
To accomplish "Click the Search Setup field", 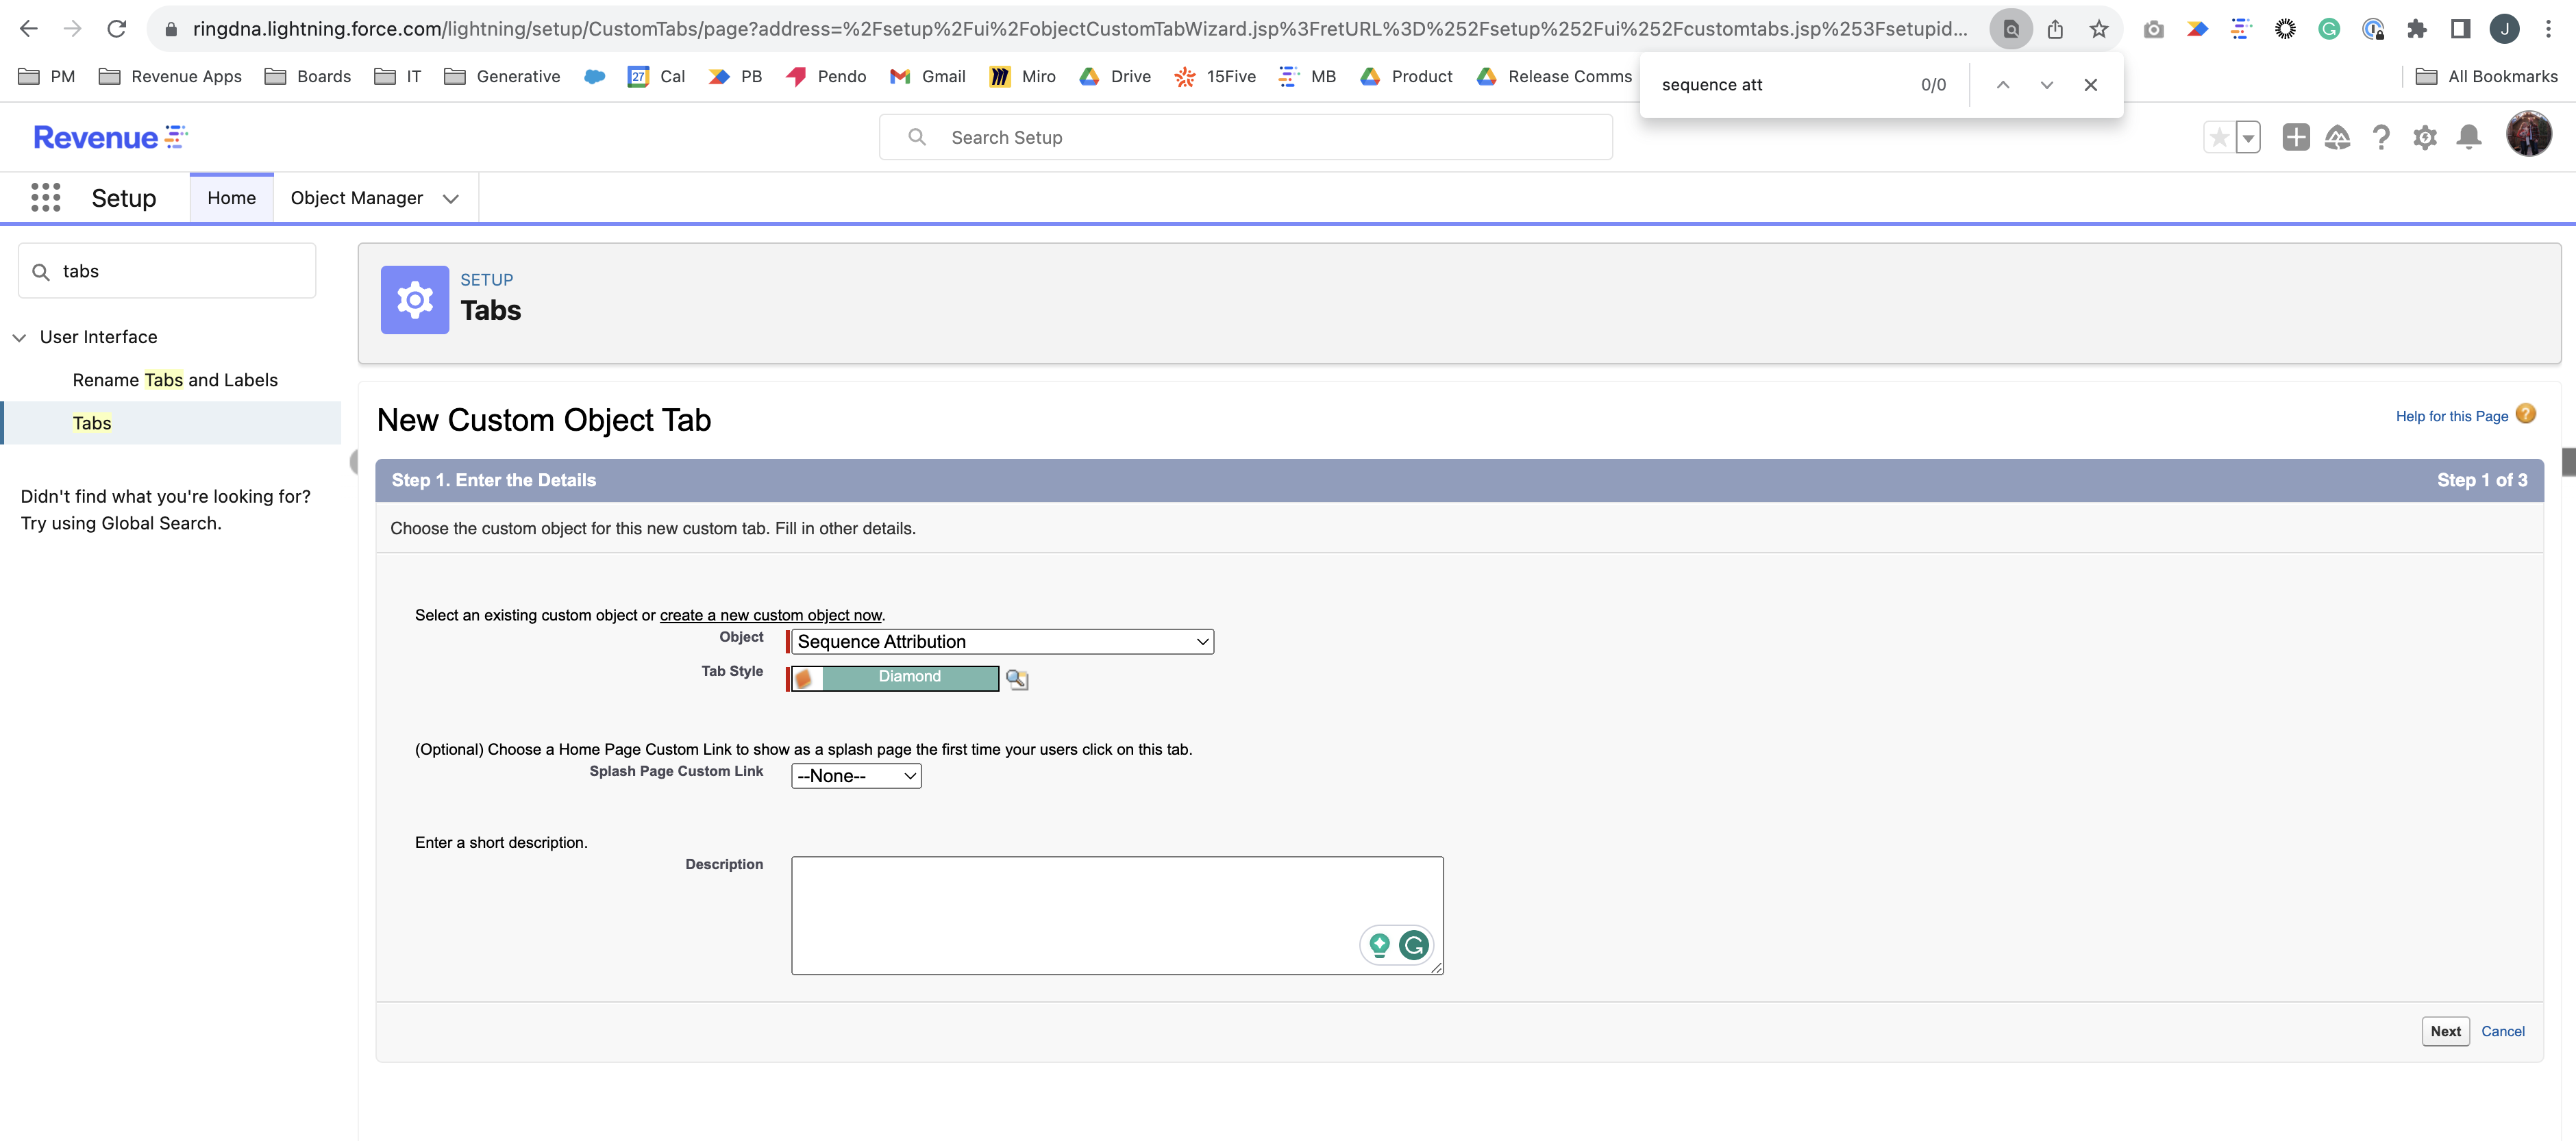I will tap(1245, 137).
